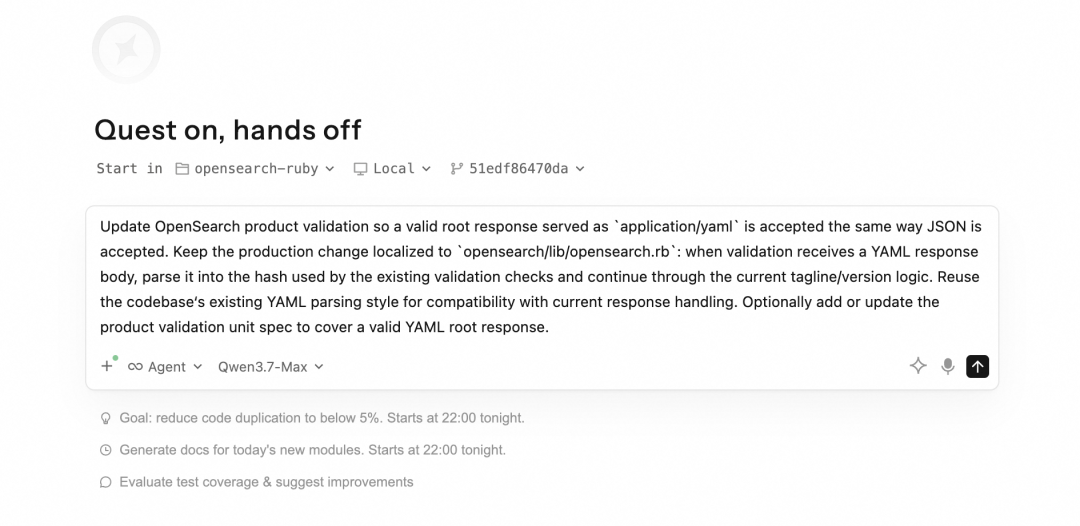Open the Qwen3.7-Max model dropdown

(x=271, y=367)
